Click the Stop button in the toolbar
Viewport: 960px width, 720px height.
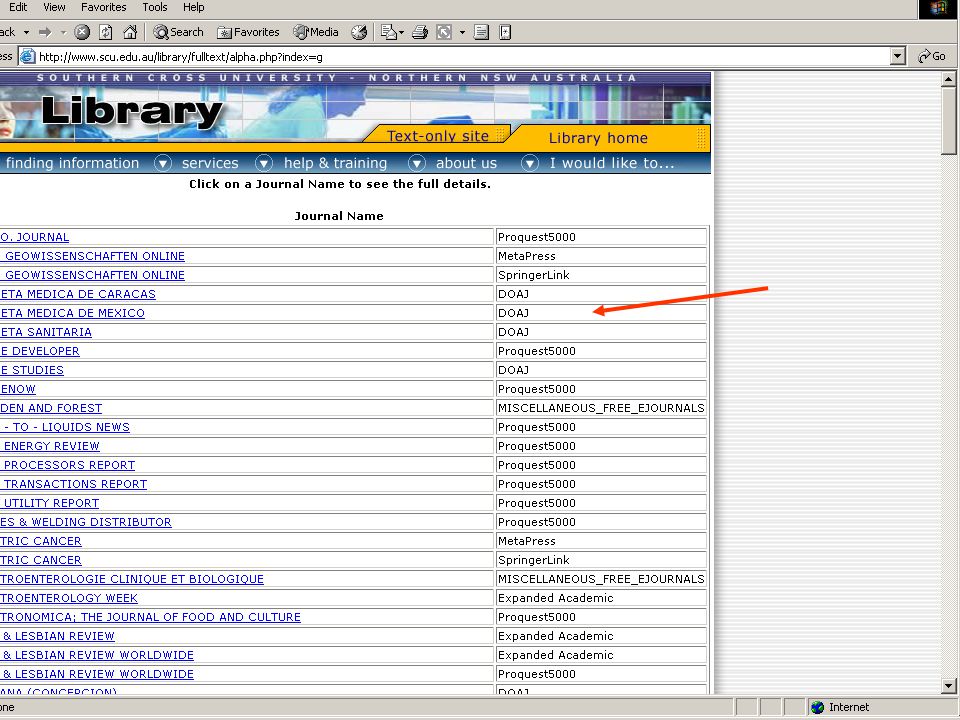(x=82, y=32)
